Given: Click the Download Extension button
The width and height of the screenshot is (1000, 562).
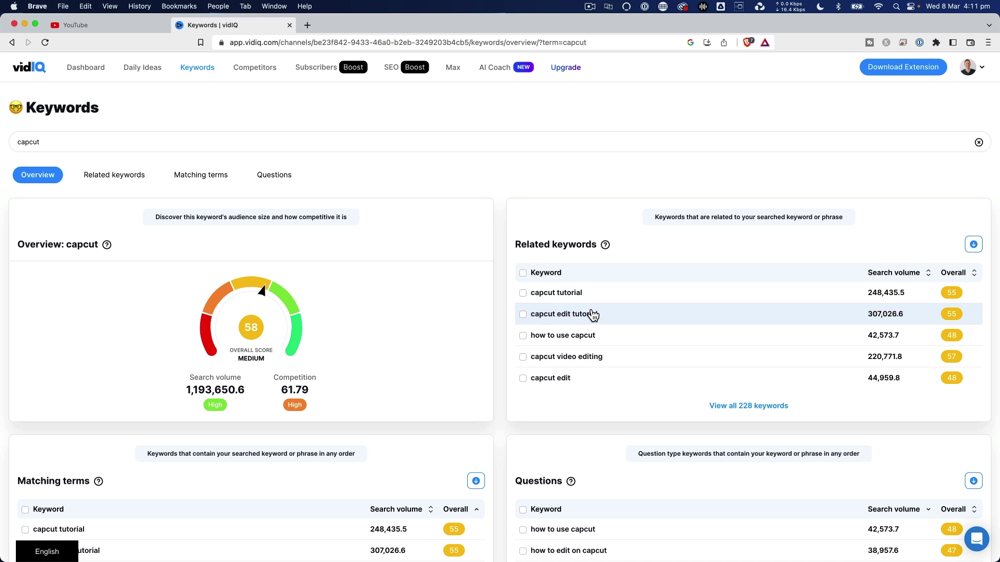Looking at the screenshot, I should click(903, 67).
